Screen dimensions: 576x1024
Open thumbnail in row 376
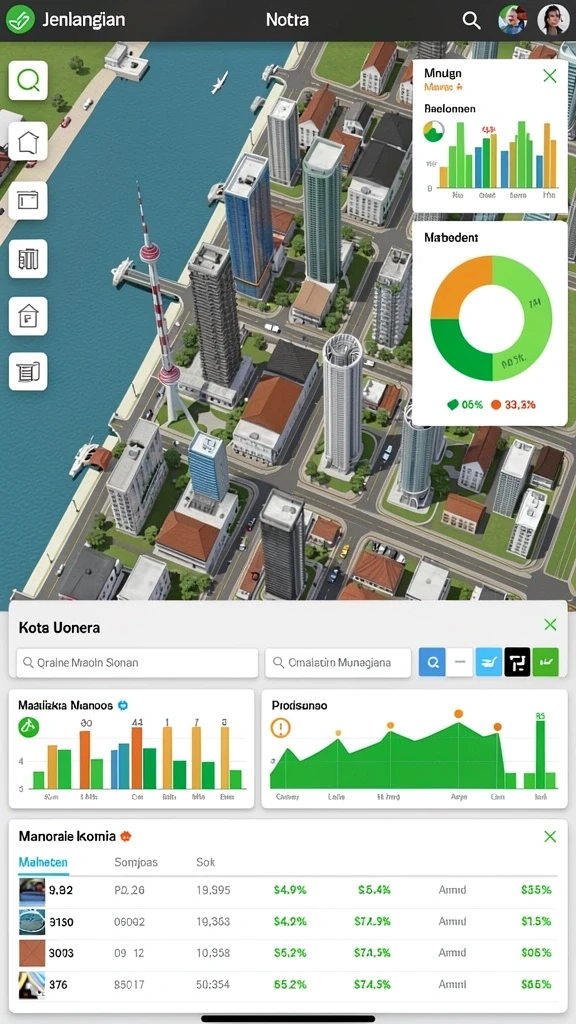tap(32, 984)
